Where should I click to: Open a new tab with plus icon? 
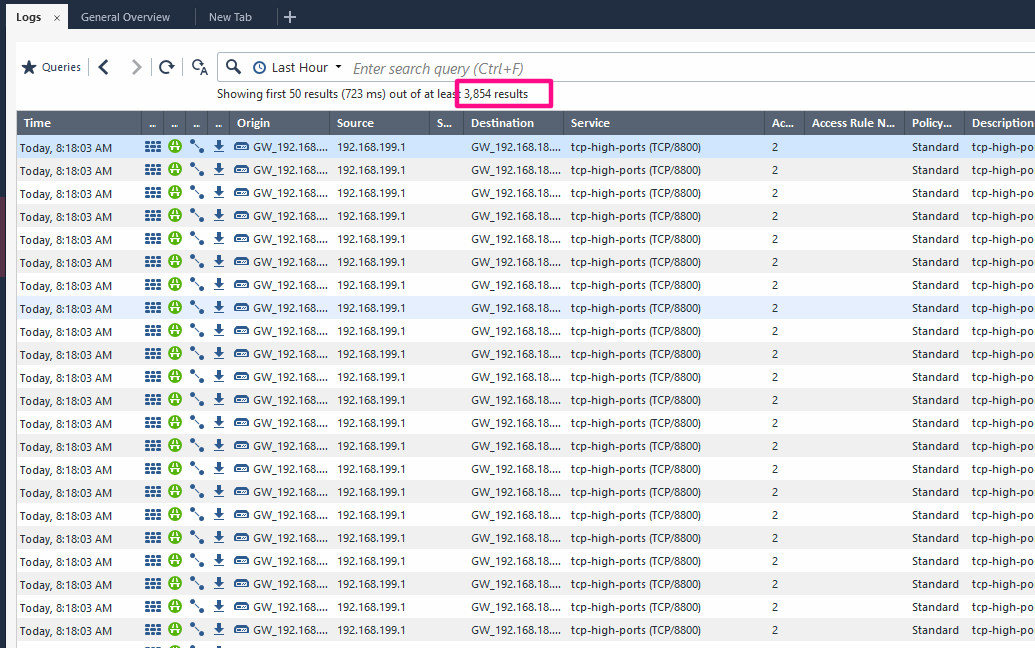(x=290, y=17)
